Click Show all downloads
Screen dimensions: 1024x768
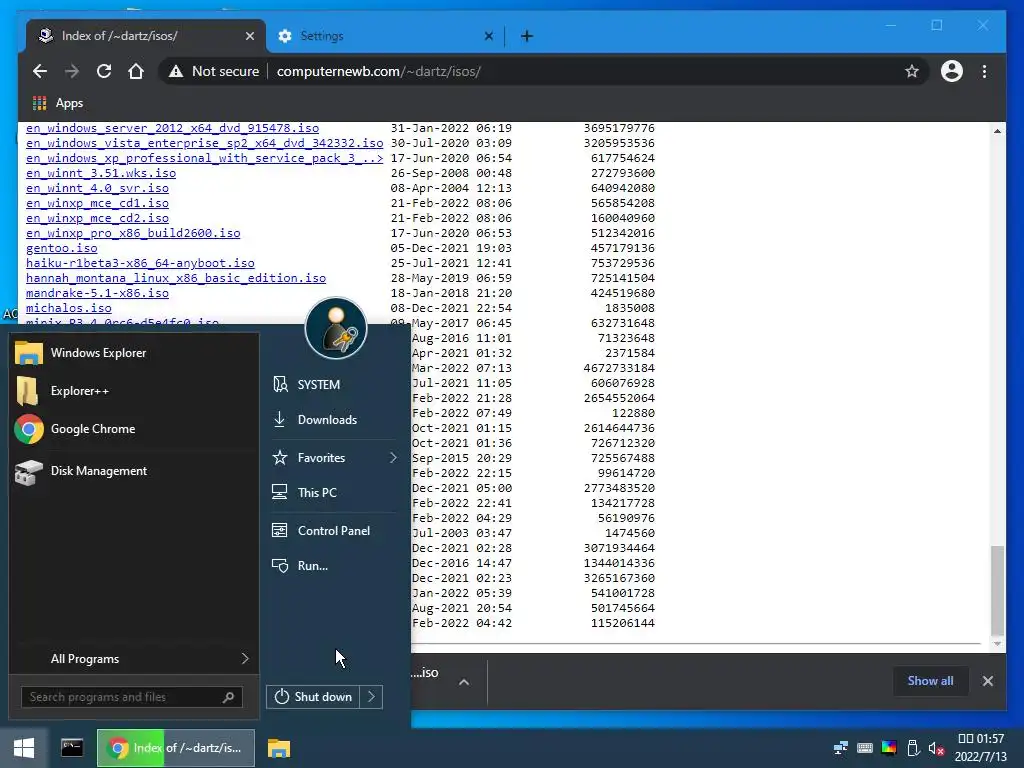coord(930,681)
